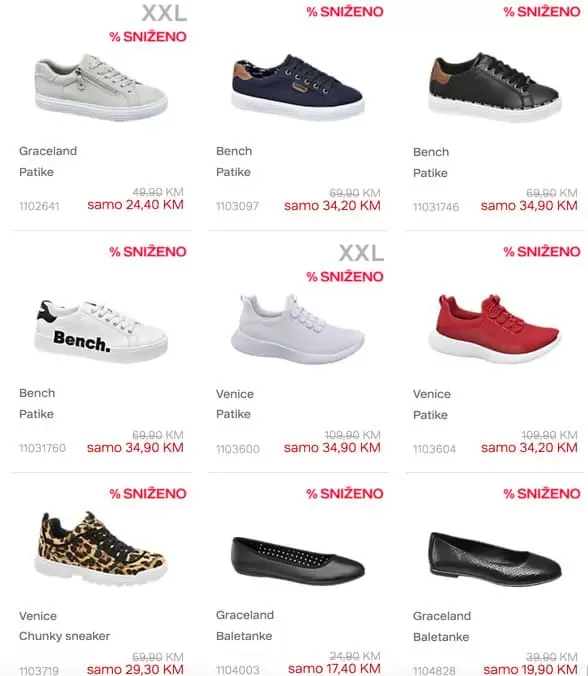Click the Graceland brand name above Baletanke 1104828

tap(442, 616)
